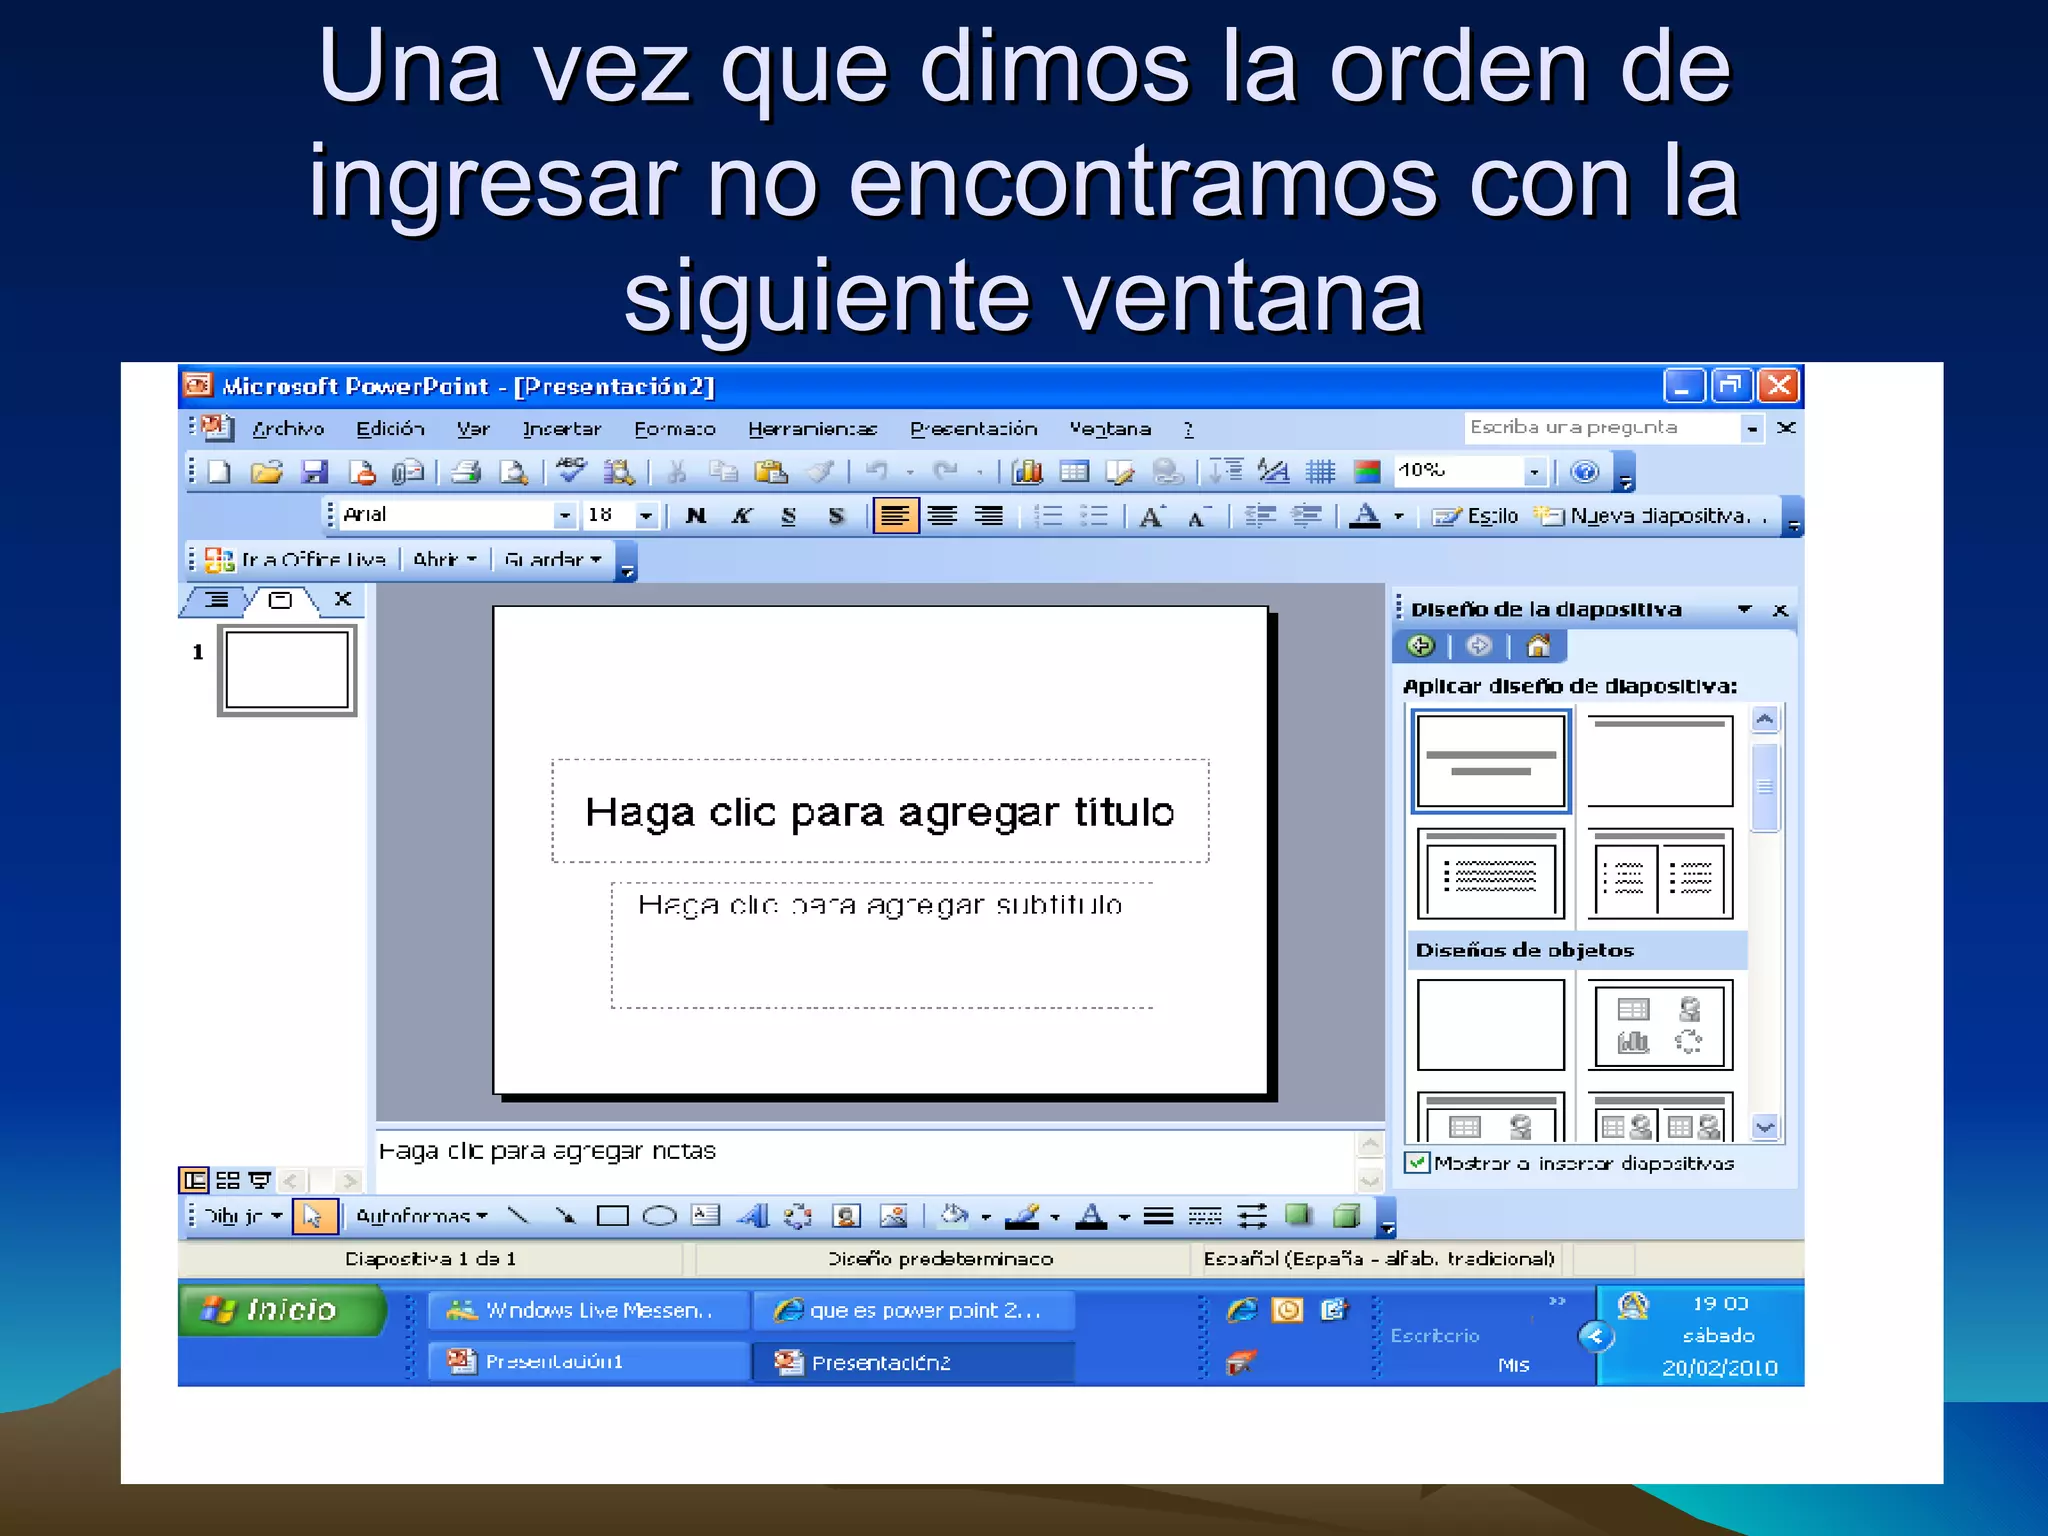Open the Arial font dropdown

tap(566, 516)
